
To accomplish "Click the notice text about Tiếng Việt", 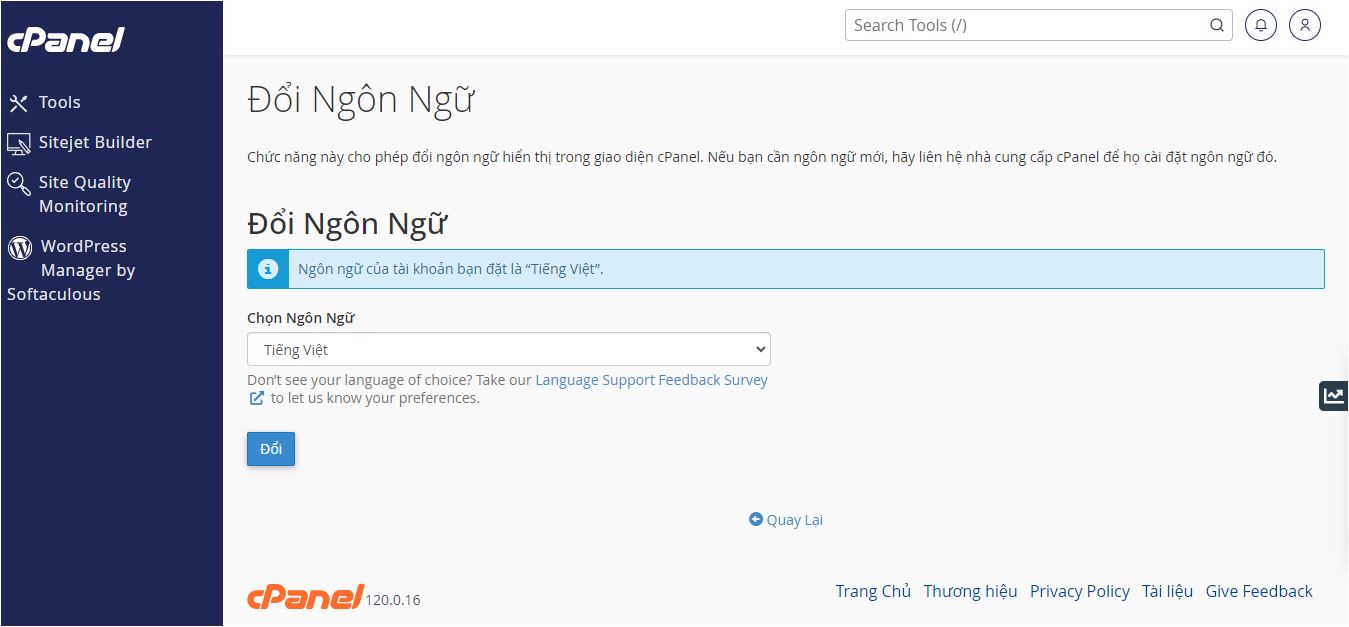I will [x=451, y=269].
